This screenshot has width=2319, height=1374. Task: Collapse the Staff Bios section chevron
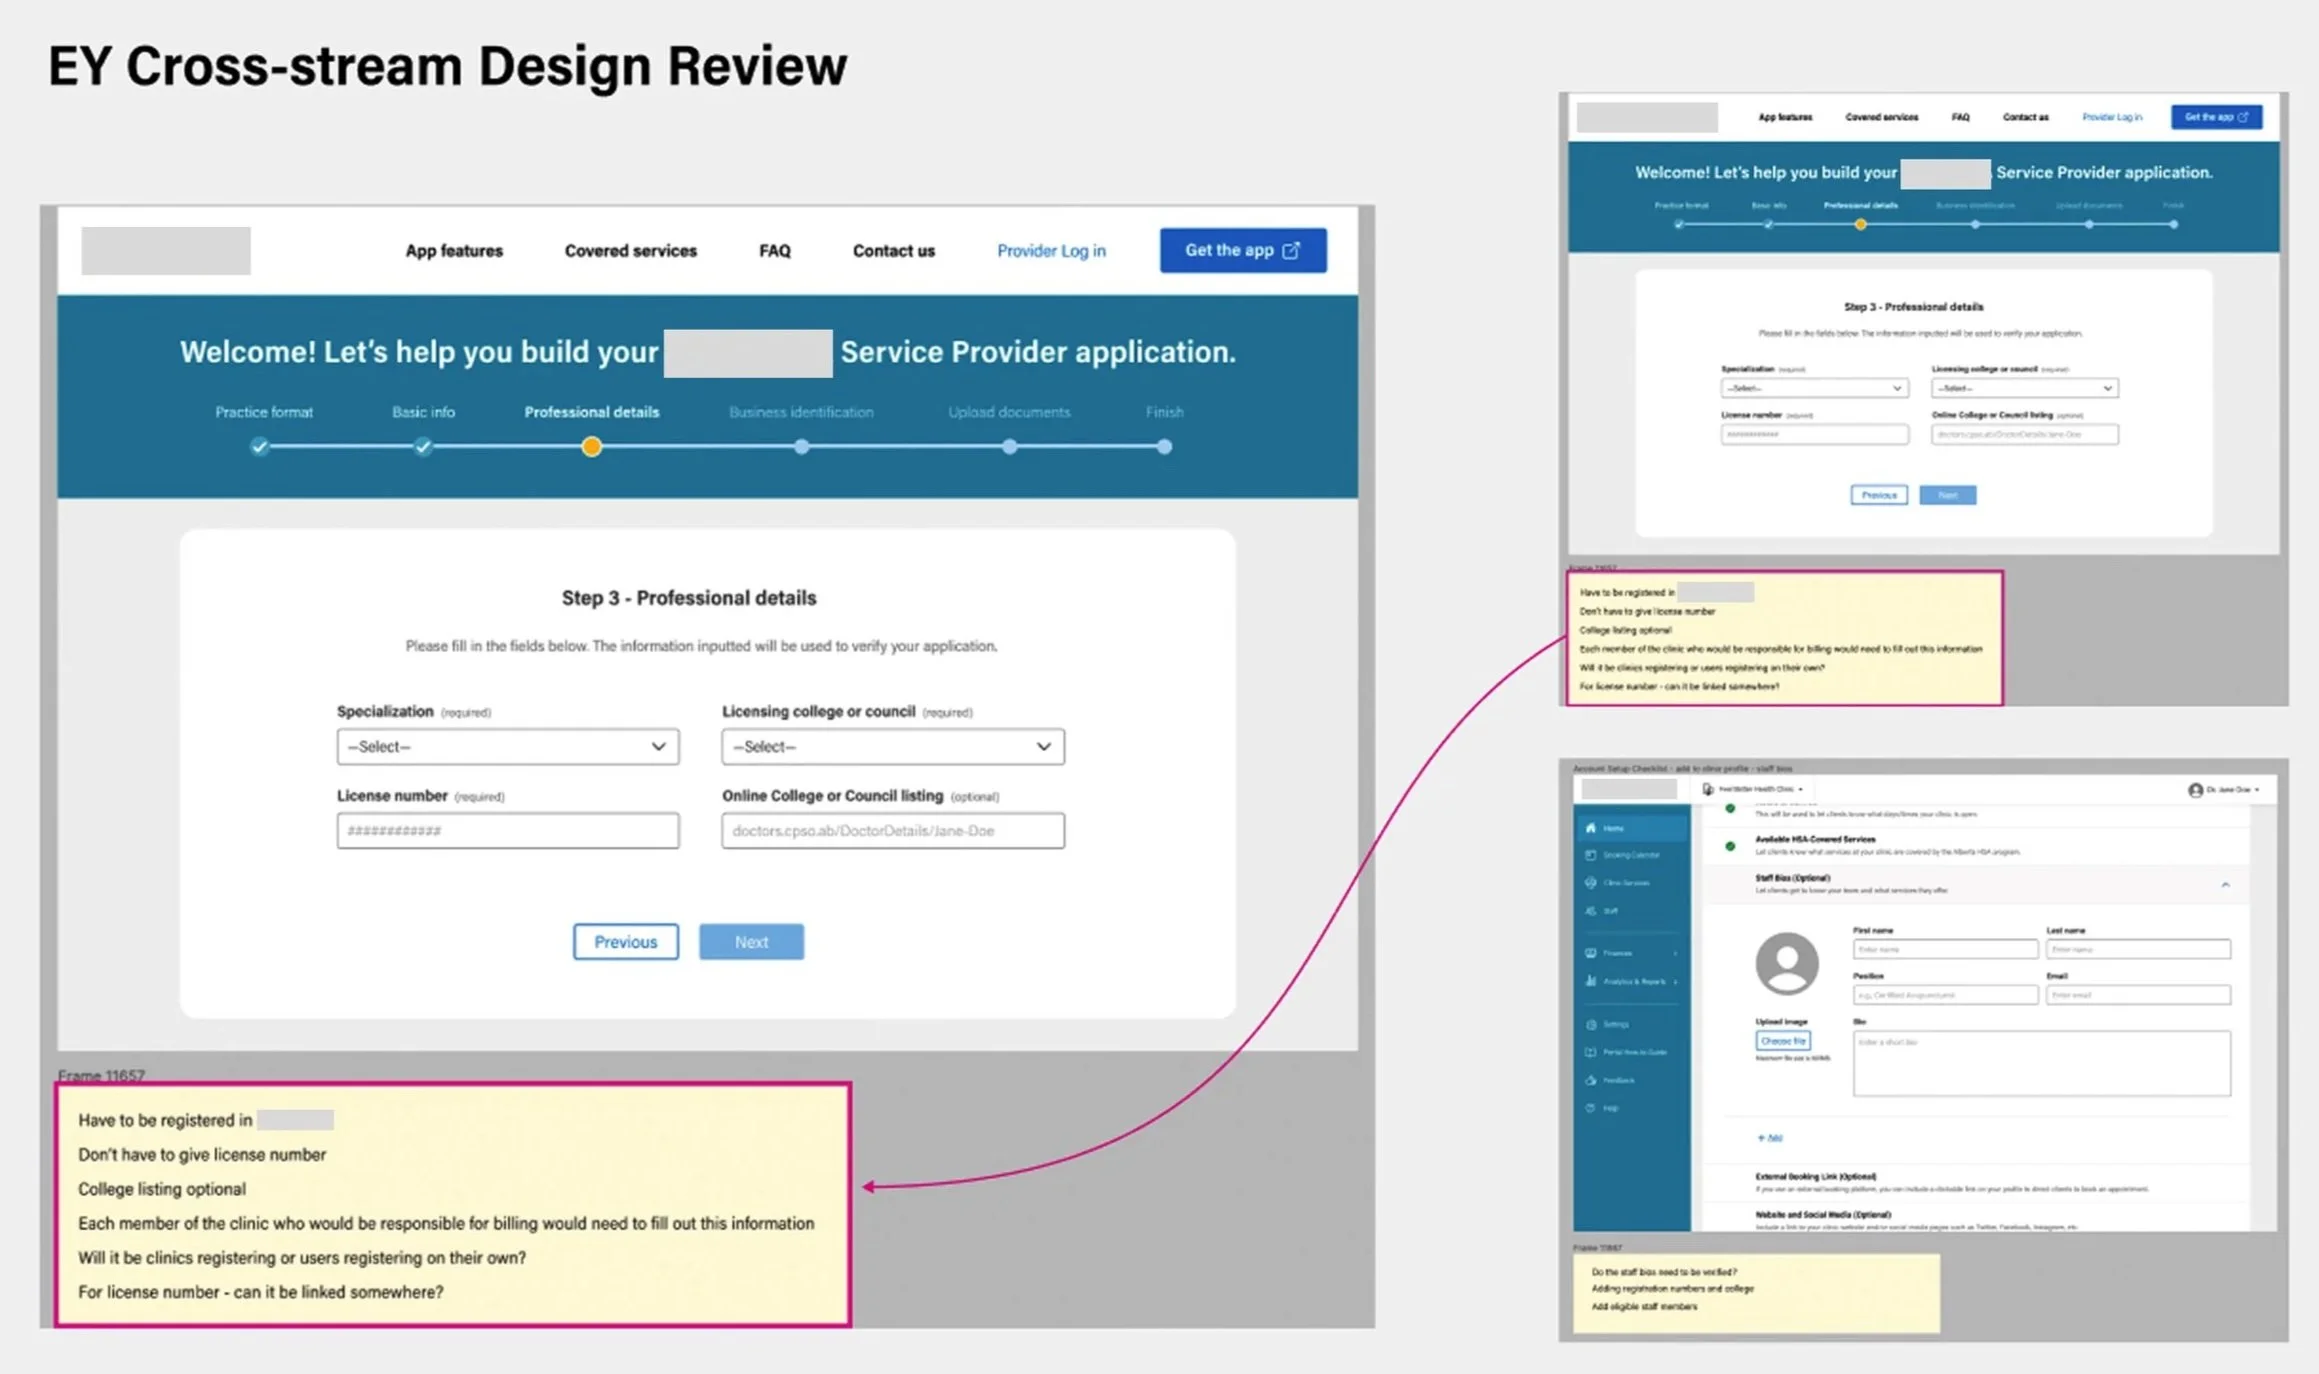pyautogui.click(x=2225, y=885)
